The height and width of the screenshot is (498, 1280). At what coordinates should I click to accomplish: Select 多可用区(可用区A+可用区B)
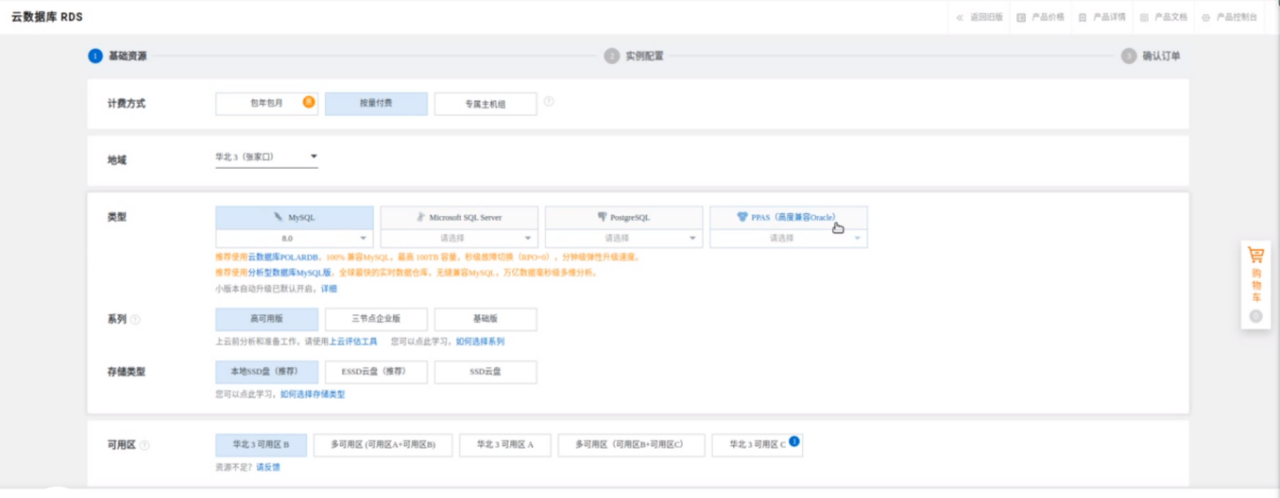pyautogui.click(x=383, y=444)
